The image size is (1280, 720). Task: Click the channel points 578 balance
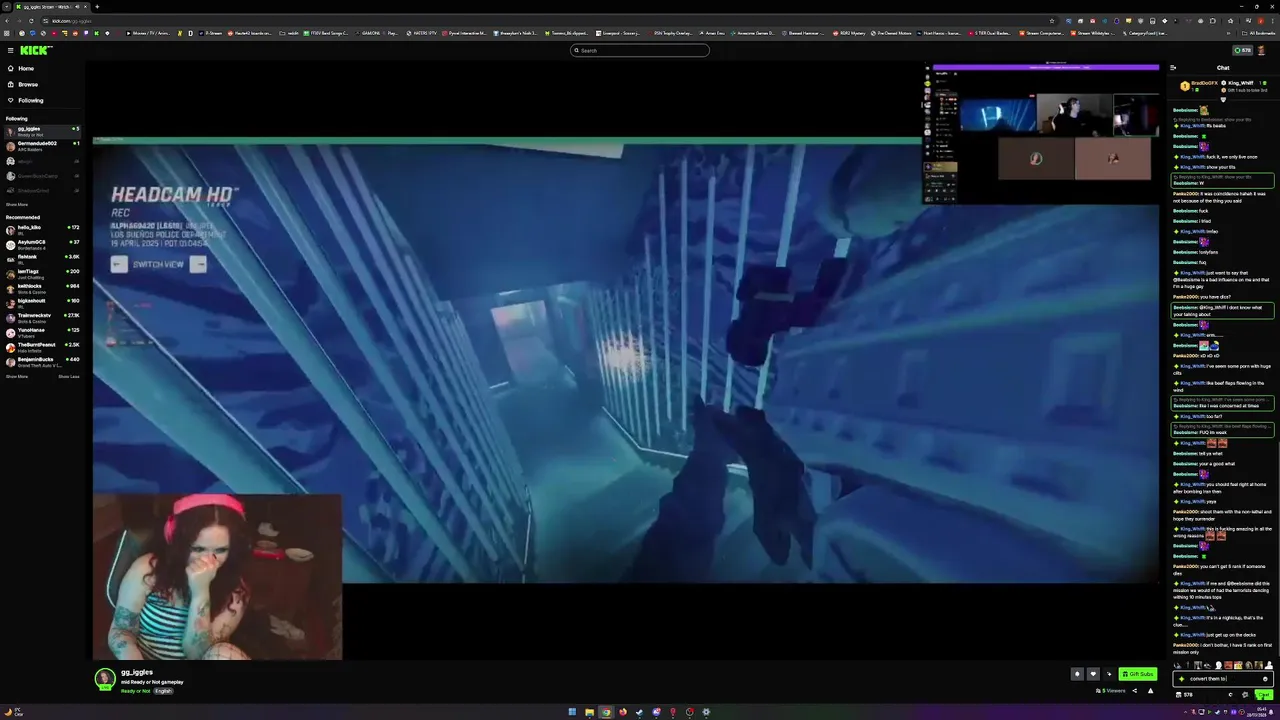point(1185,694)
